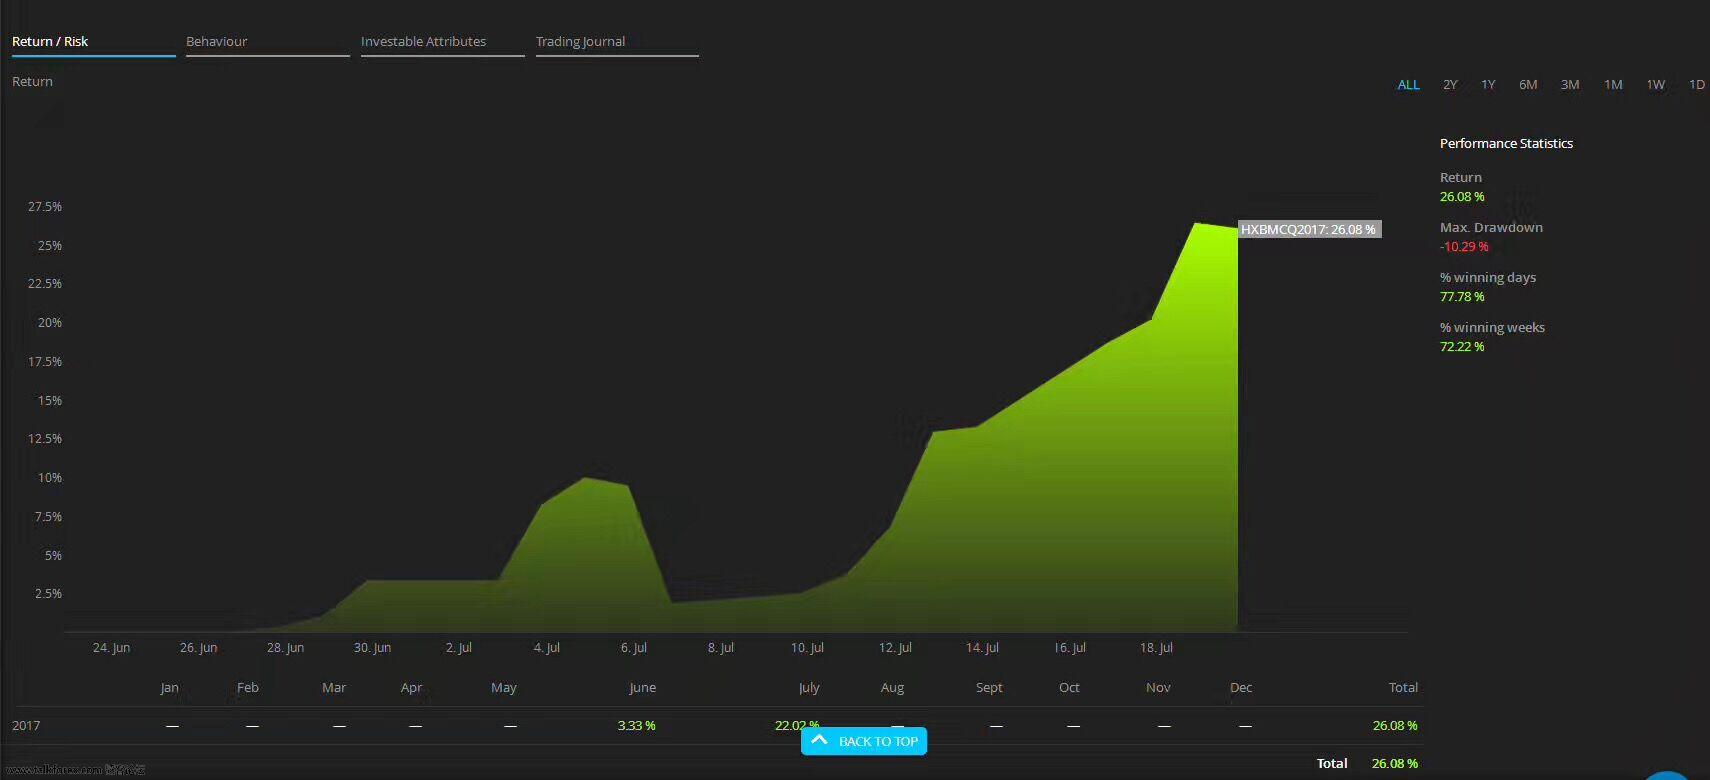Click the 24. Jun x-axis label

coord(111,648)
